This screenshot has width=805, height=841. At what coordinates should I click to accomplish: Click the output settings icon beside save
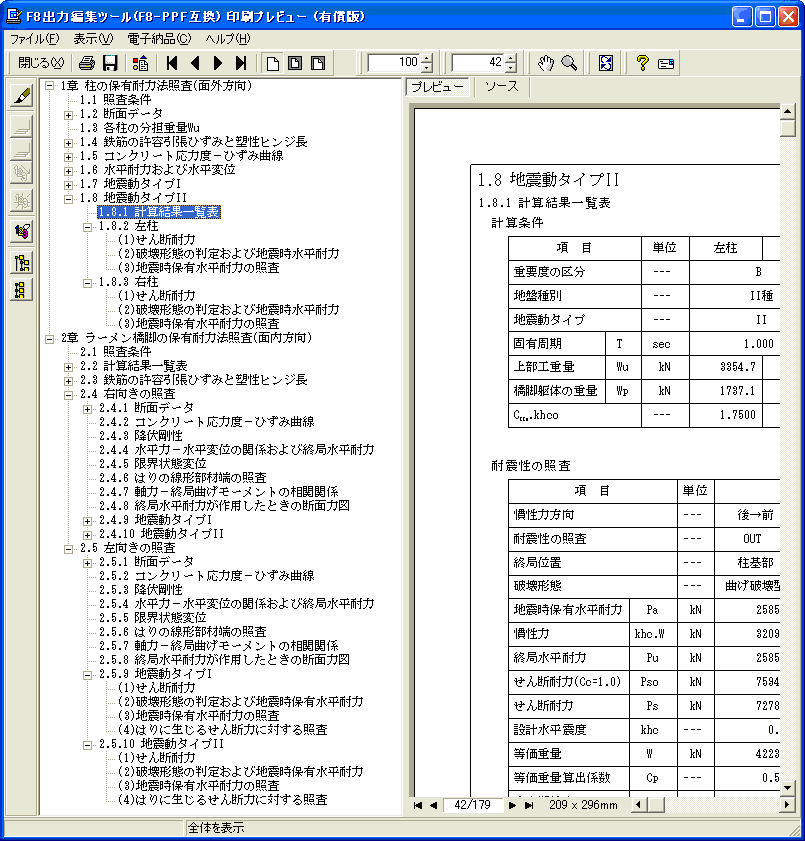[x=141, y=63]
